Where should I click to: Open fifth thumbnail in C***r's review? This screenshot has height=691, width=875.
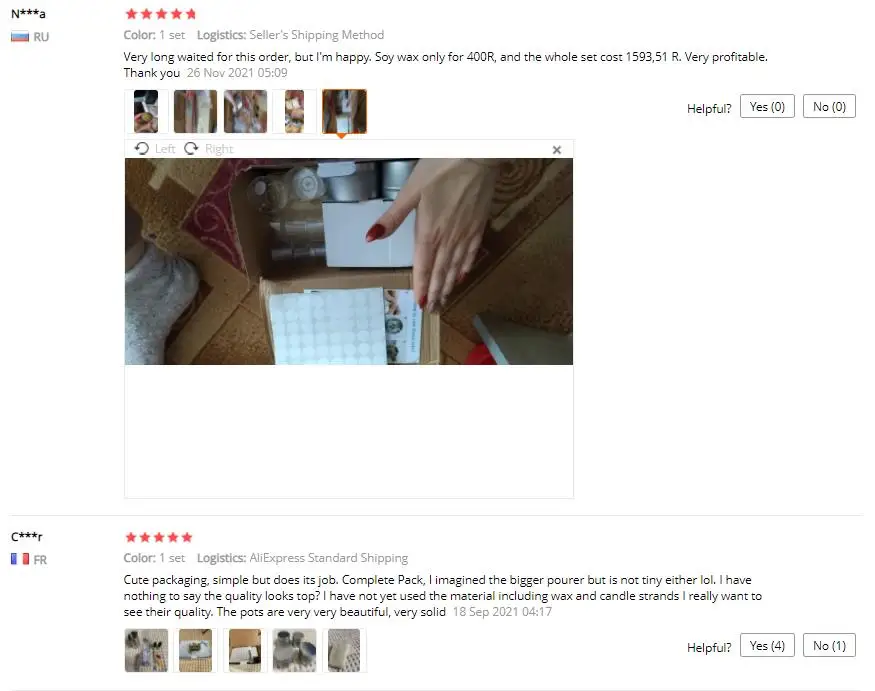[x=344, y=650]
